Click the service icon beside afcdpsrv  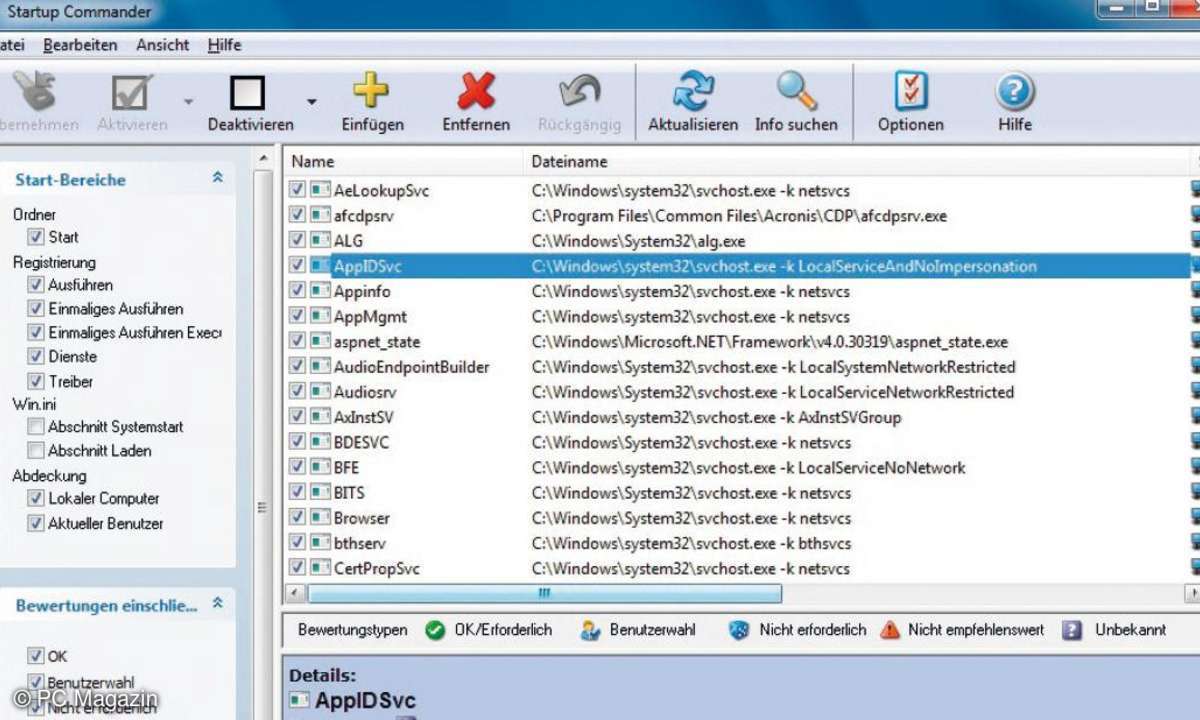320,215
